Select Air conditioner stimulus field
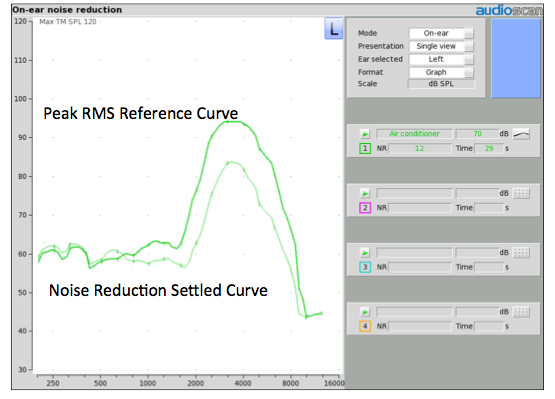 pos(414,134)
